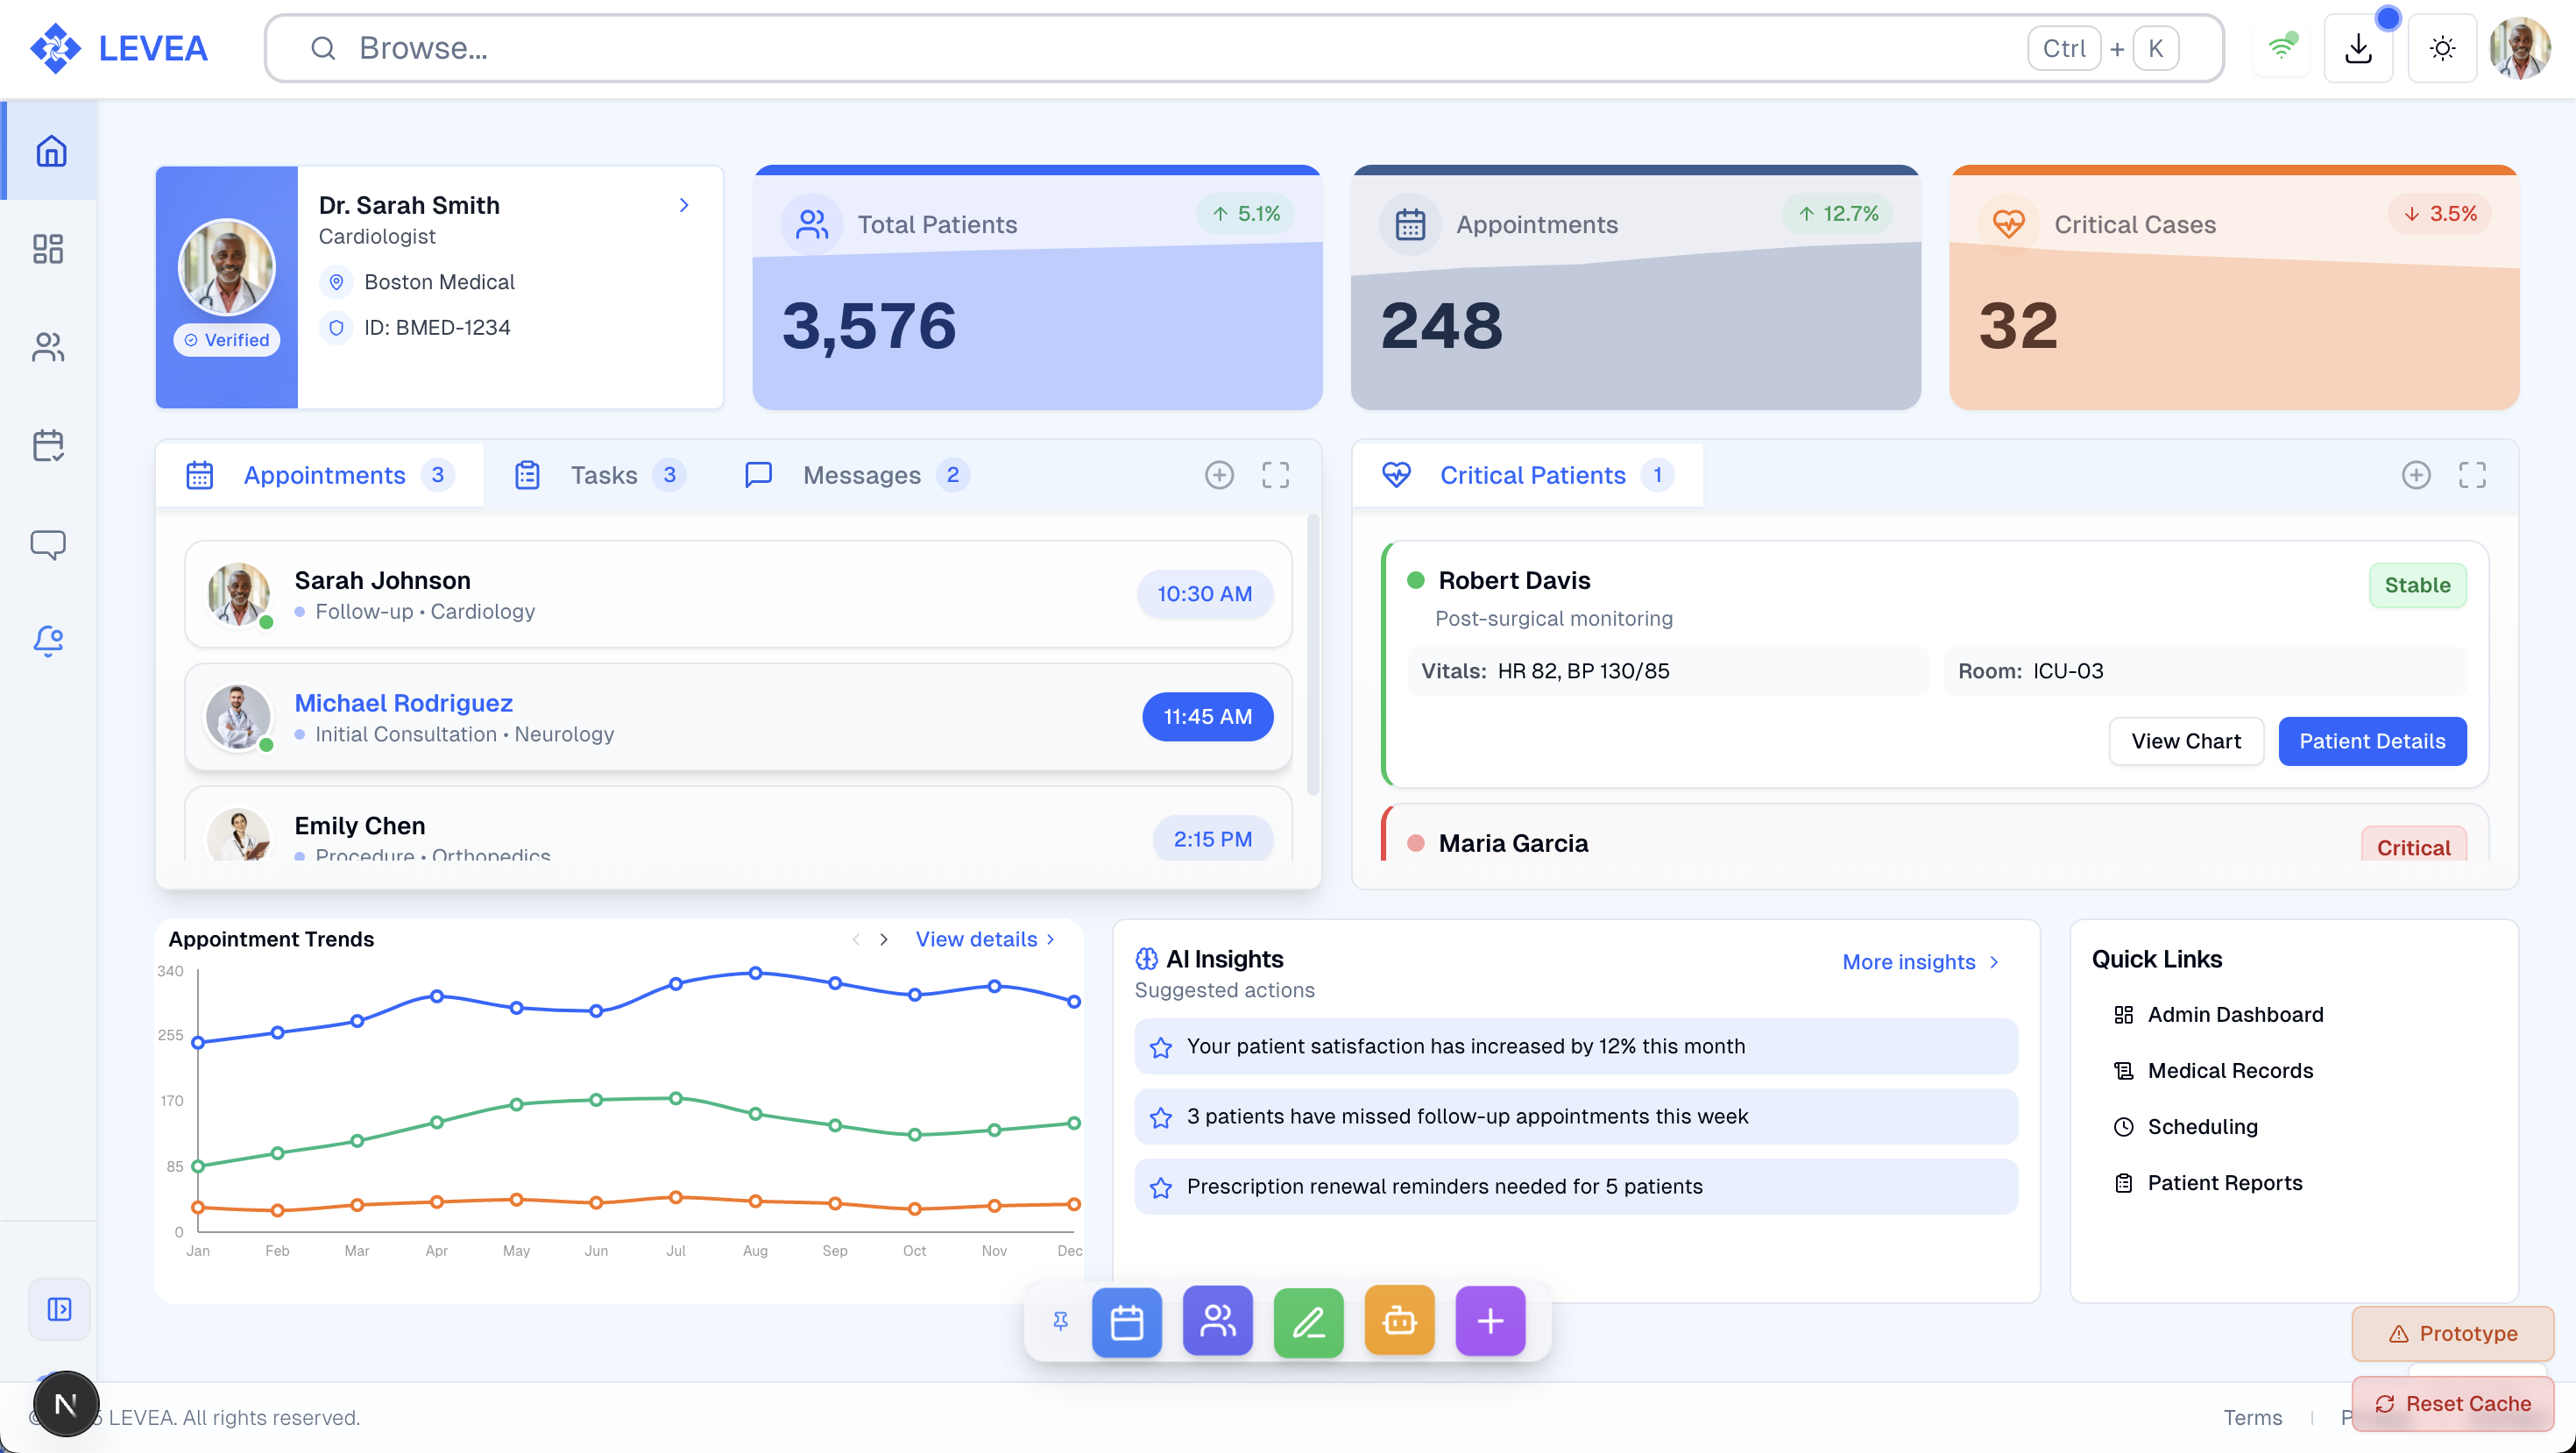Open More insights in AI Insights panel
Screen dimensions: 2576x1453
1908,961
